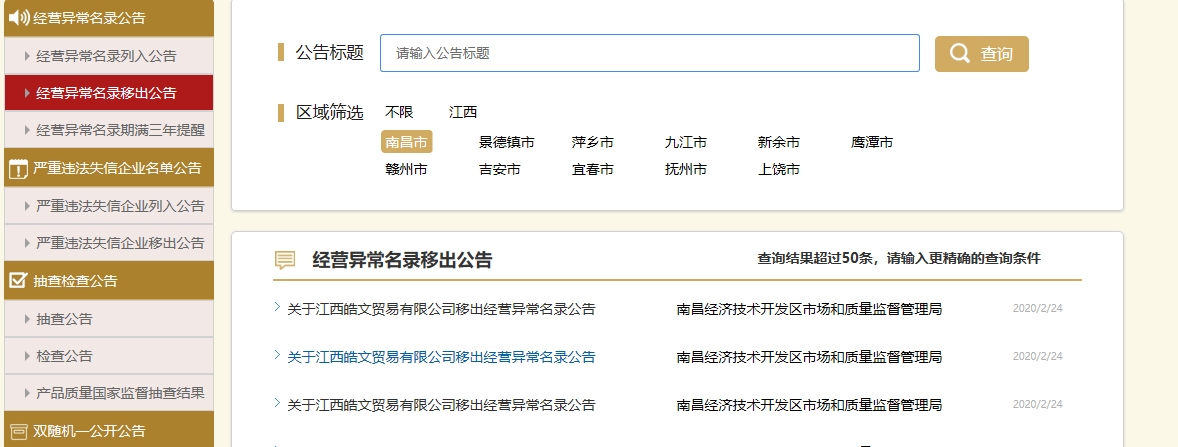1178x447 pixels.
Task: Click the magnifier icon in the 查询 button
Action: [959, 54]
